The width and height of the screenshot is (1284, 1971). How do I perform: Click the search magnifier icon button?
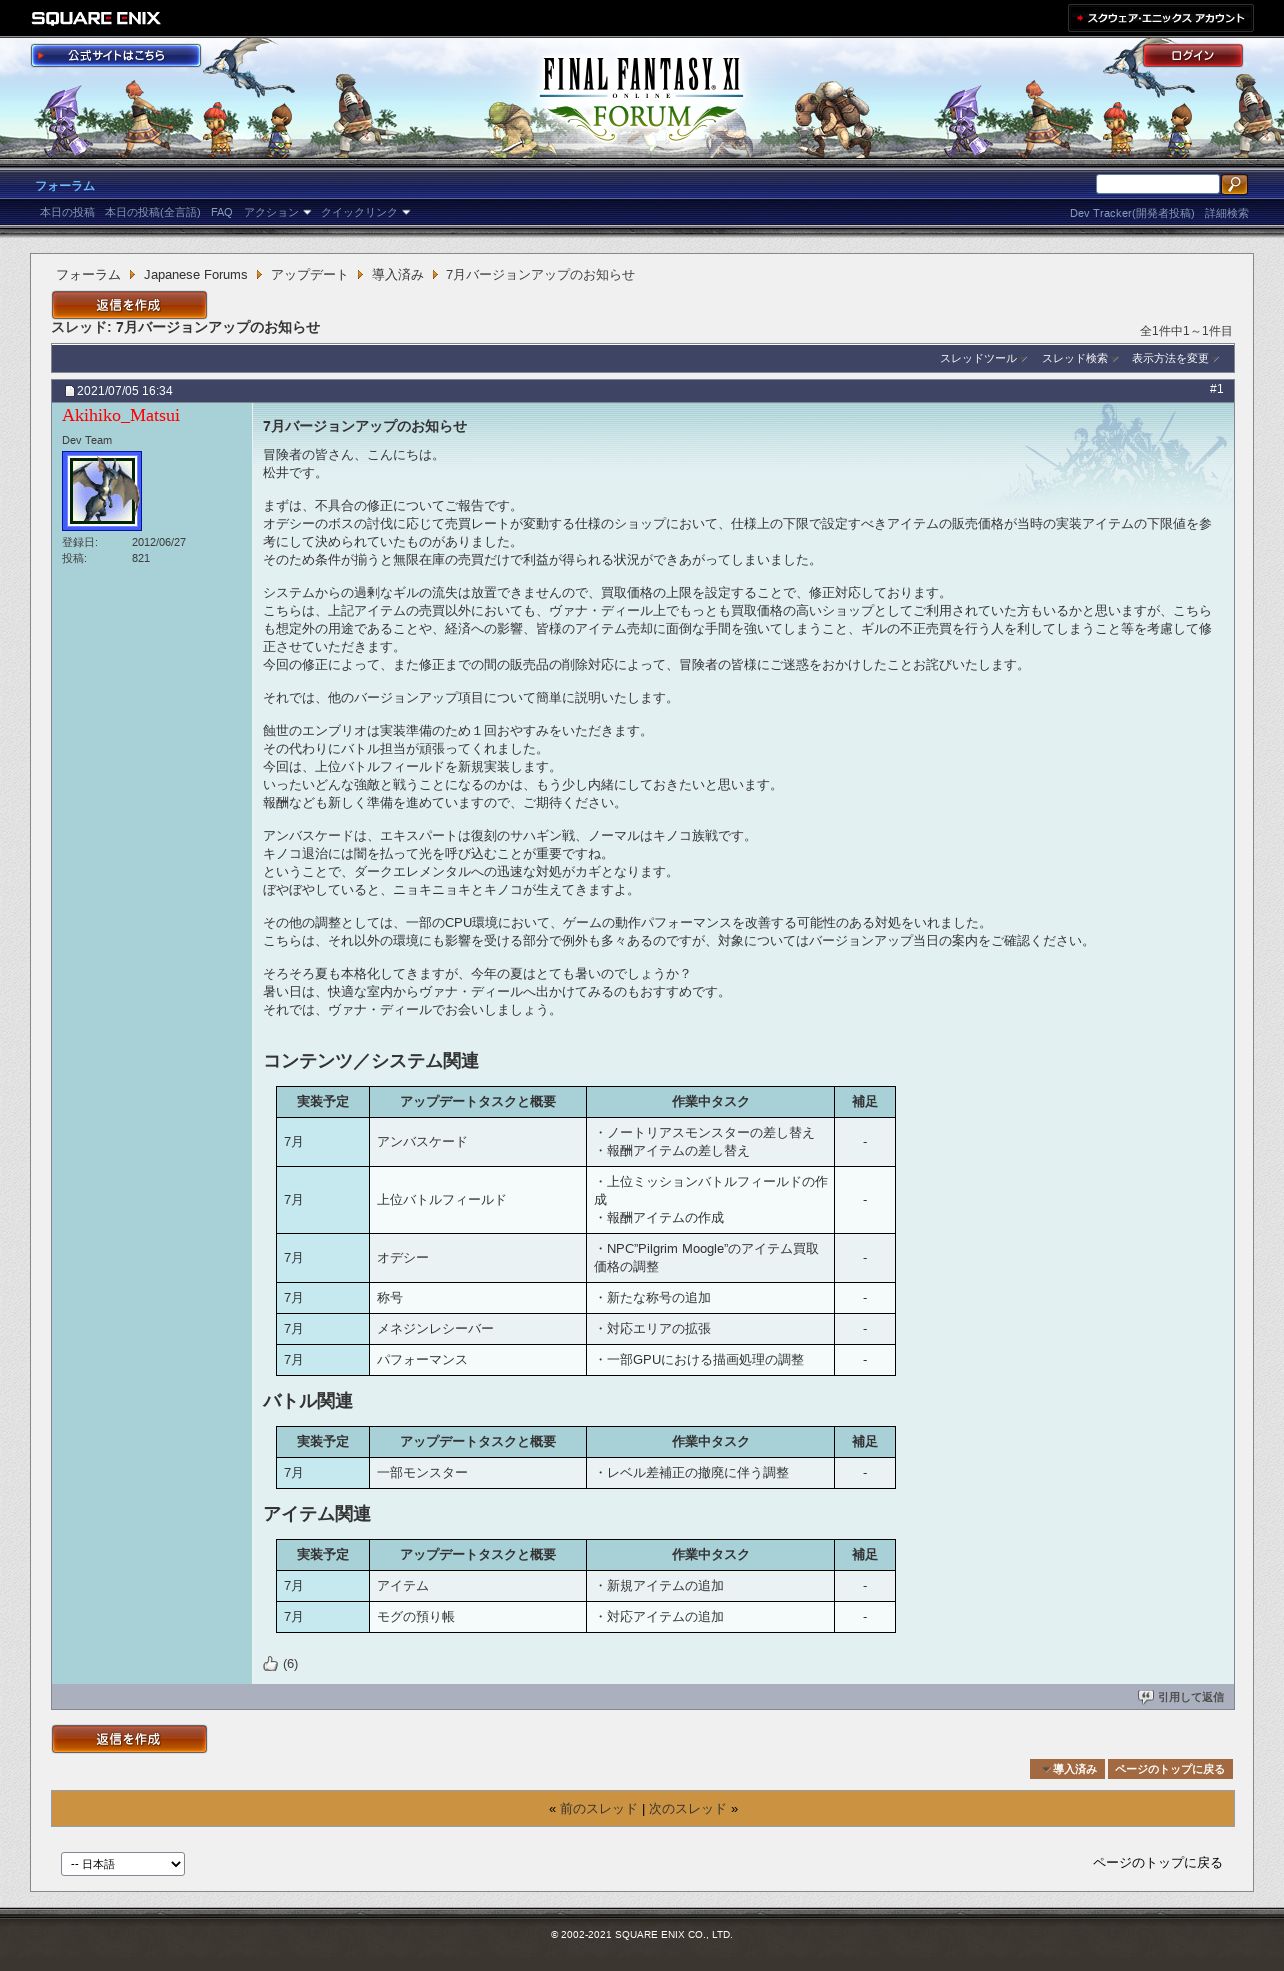(x=1234, y=184)
